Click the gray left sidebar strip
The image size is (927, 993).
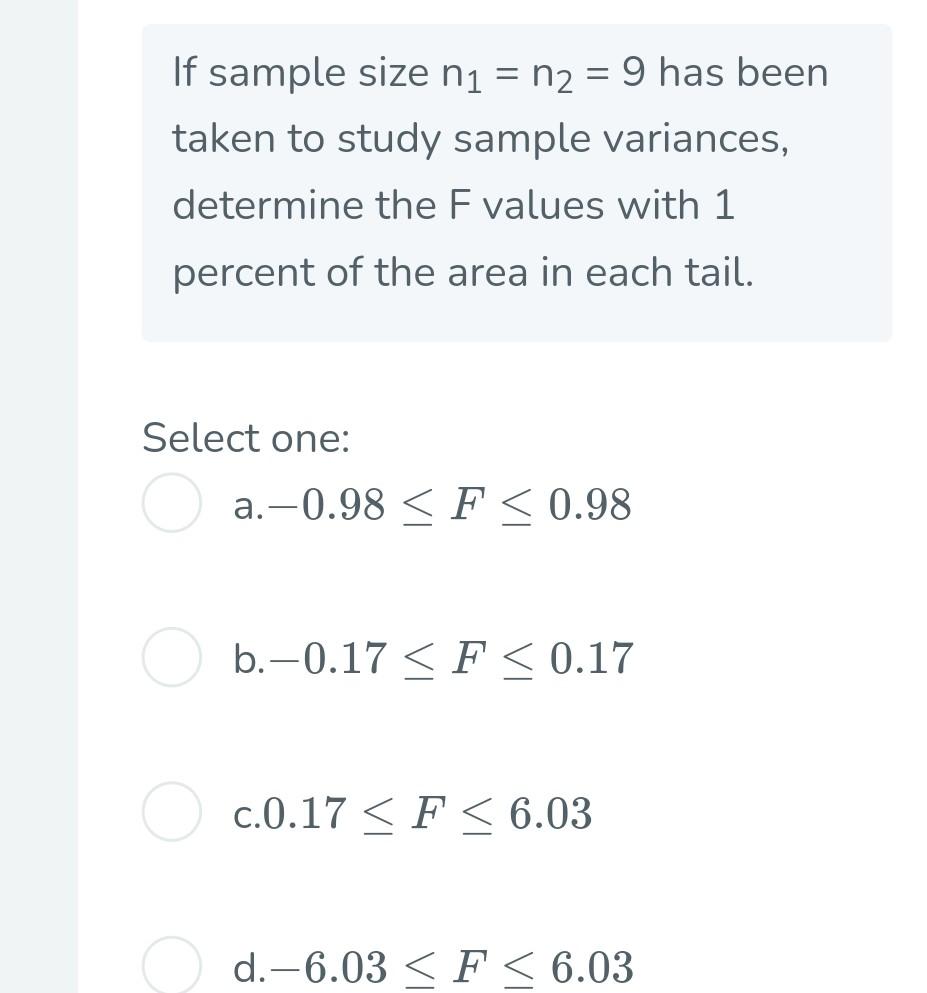[39, 496]
